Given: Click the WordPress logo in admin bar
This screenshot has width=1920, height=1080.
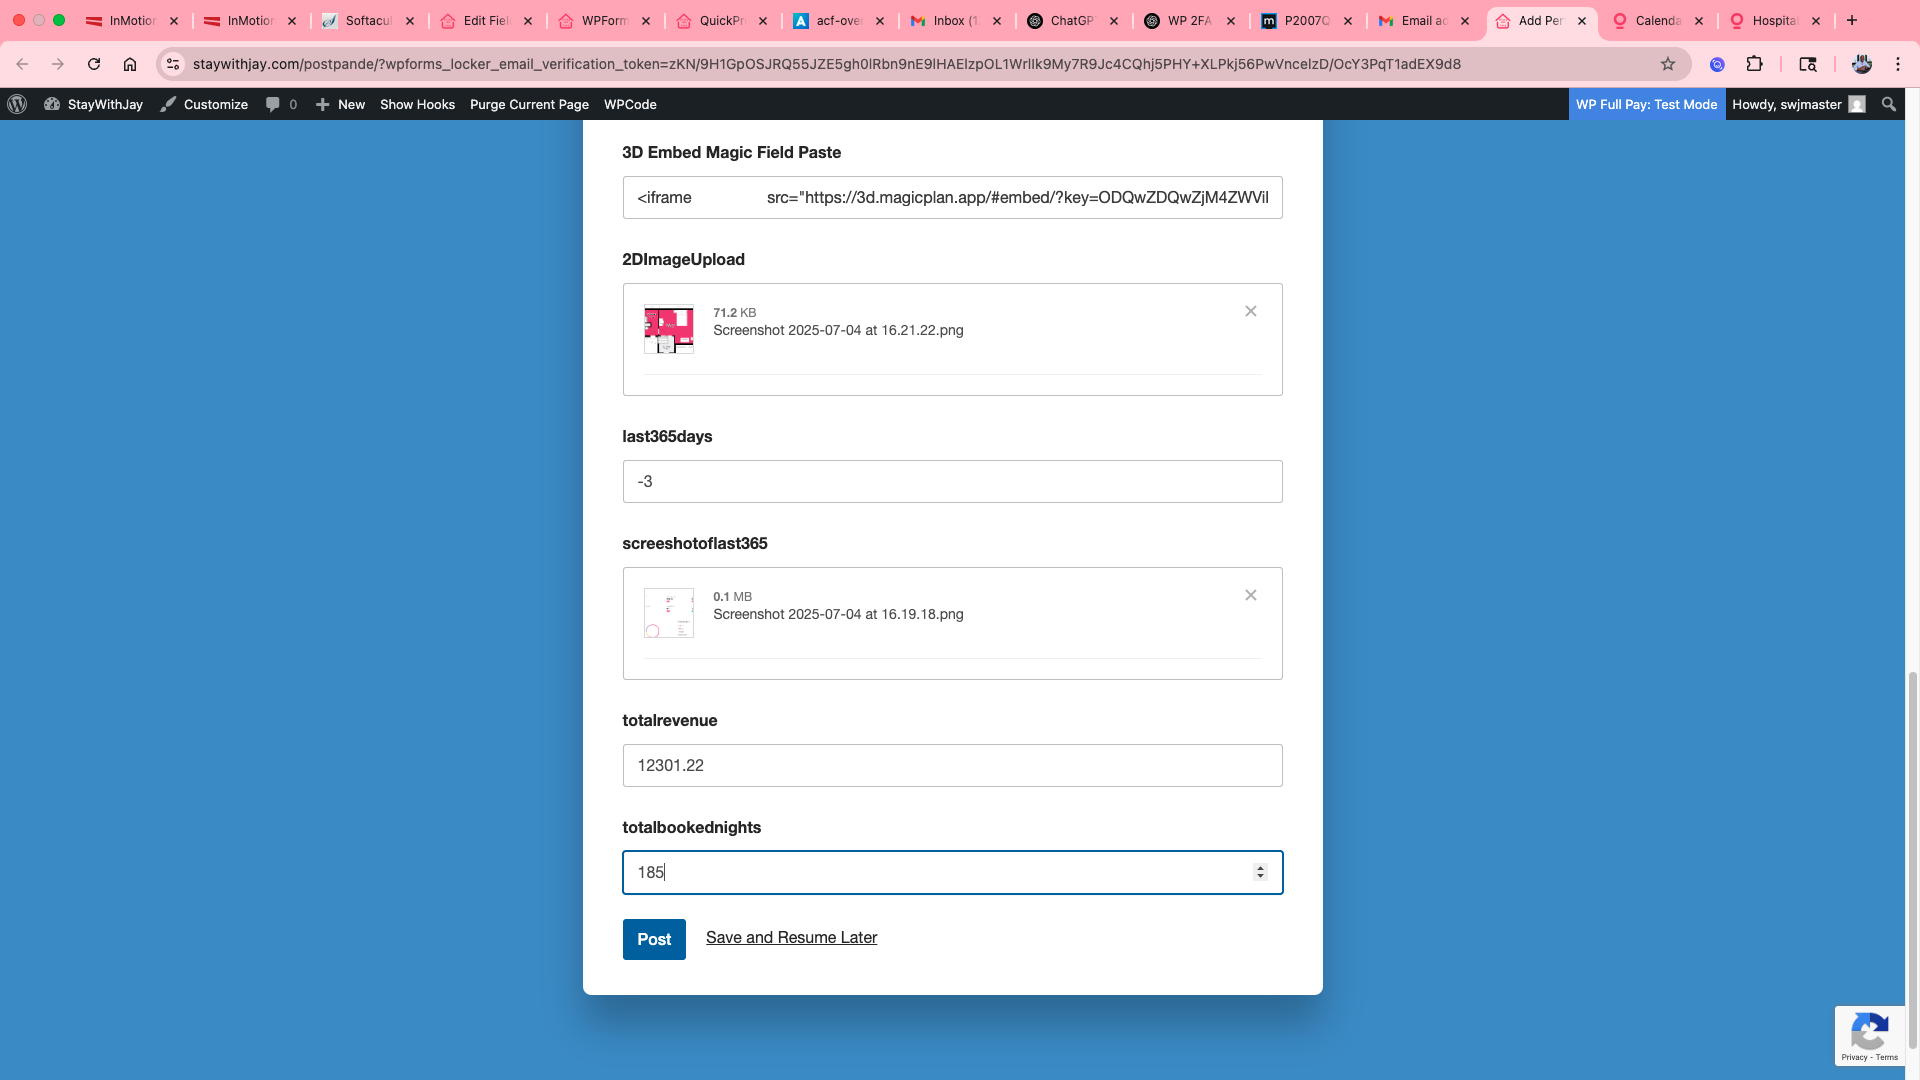Looking at the screenshot, I should 17,104.
